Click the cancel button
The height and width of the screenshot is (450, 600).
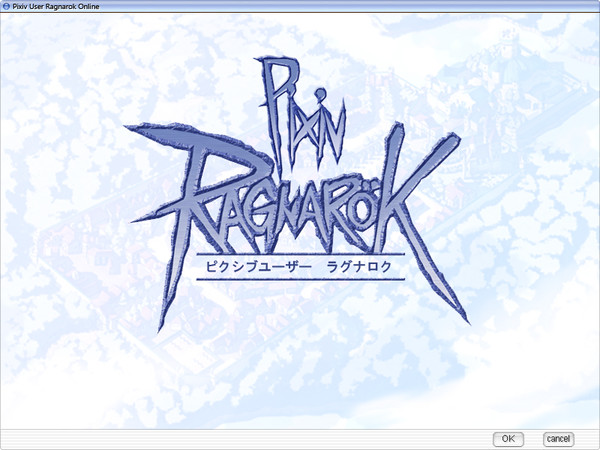coord(558,439)
